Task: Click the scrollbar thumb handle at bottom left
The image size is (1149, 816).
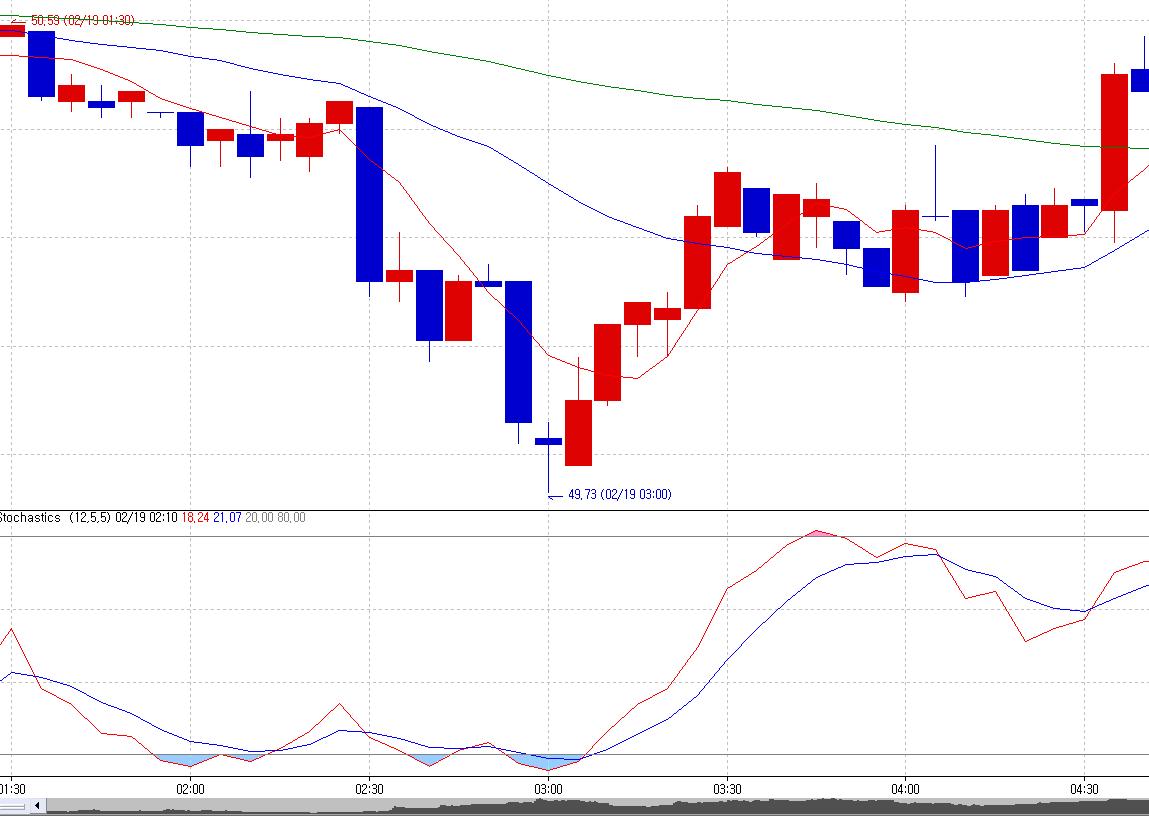Action: (16, 806)
